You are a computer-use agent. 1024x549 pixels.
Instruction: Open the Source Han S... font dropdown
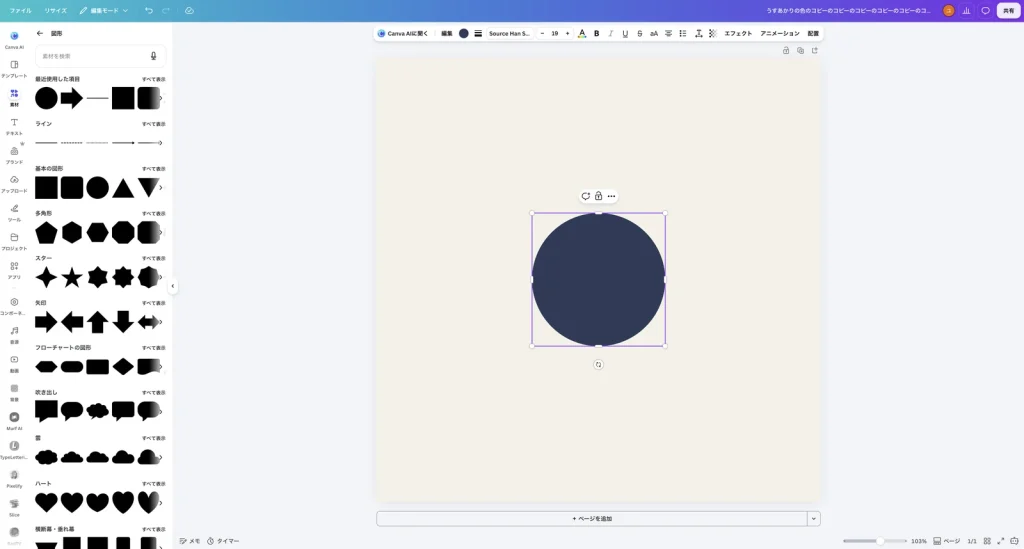click(x=509, y=33)
